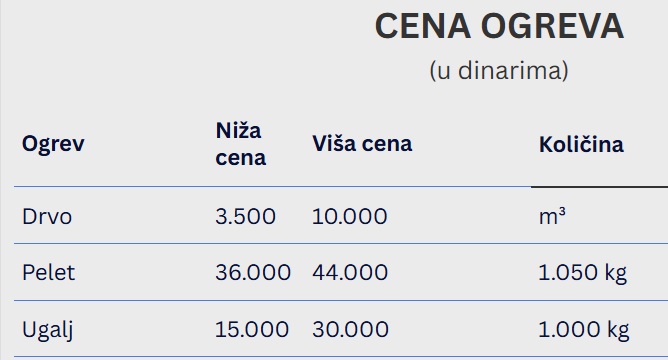Click Ugalj lower price 15.000
Image resolution: width=668 pixels, height=360 pixels.
(x=252, y=330)
